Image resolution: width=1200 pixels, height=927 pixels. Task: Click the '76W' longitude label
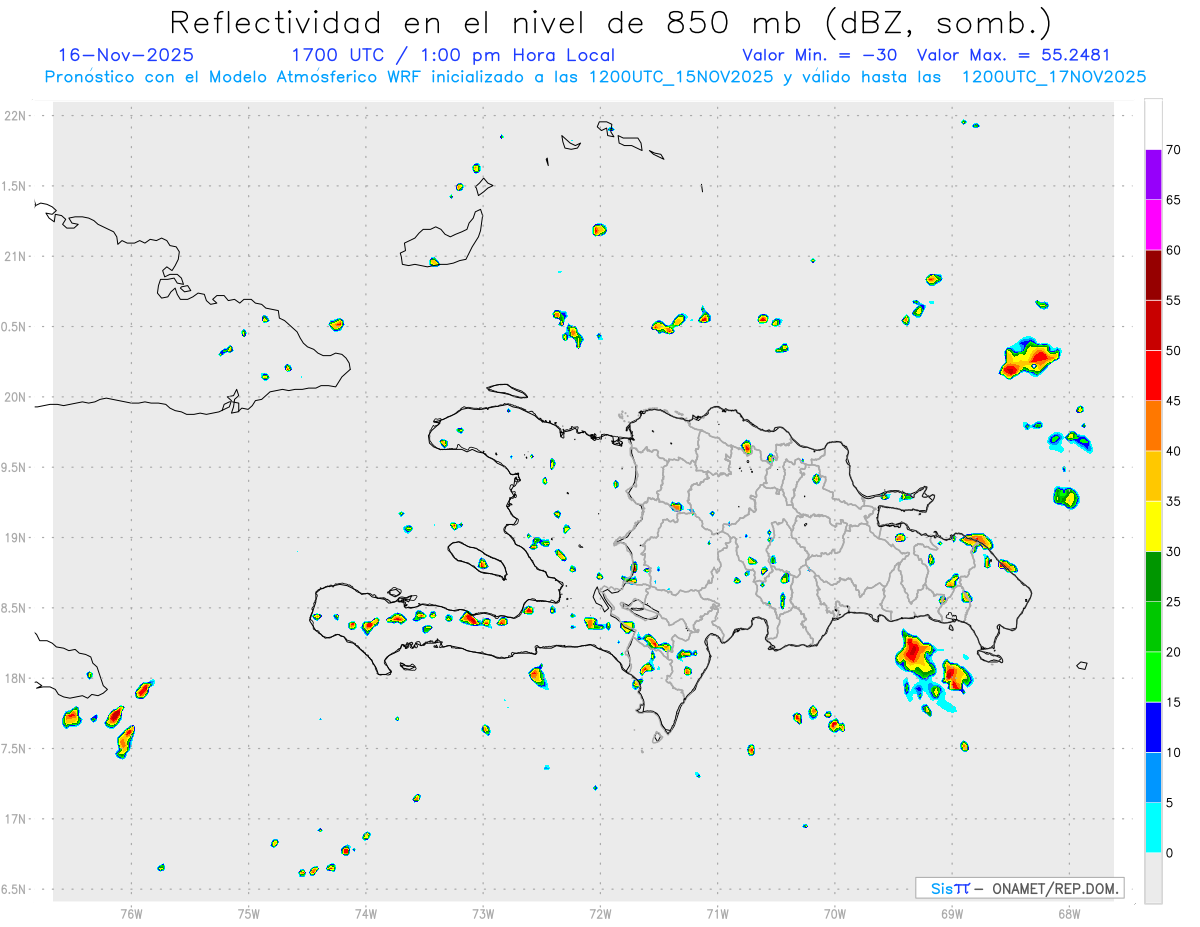coord(131,914)
